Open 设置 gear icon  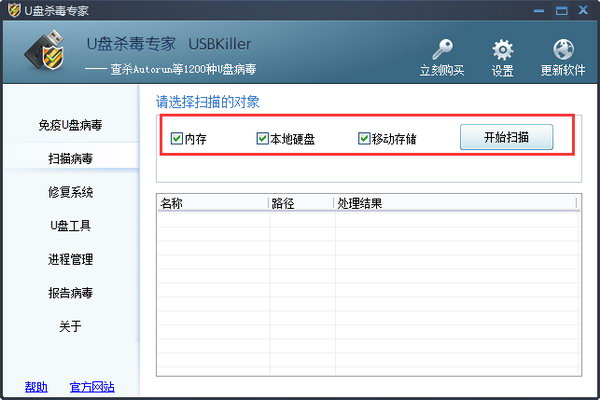point(502,50)
